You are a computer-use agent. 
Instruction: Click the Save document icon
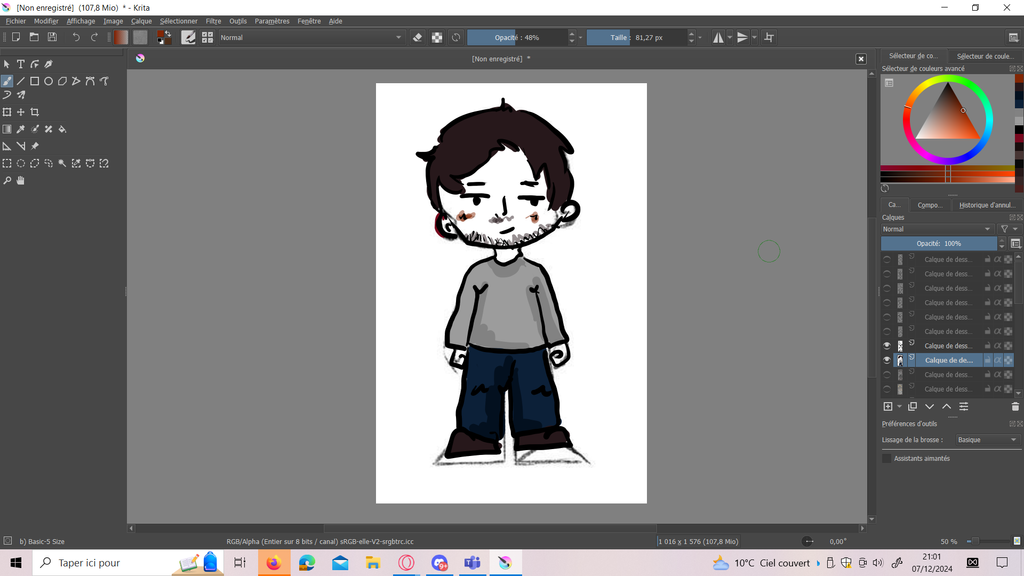pyautogui.click(x=51, y=37)
